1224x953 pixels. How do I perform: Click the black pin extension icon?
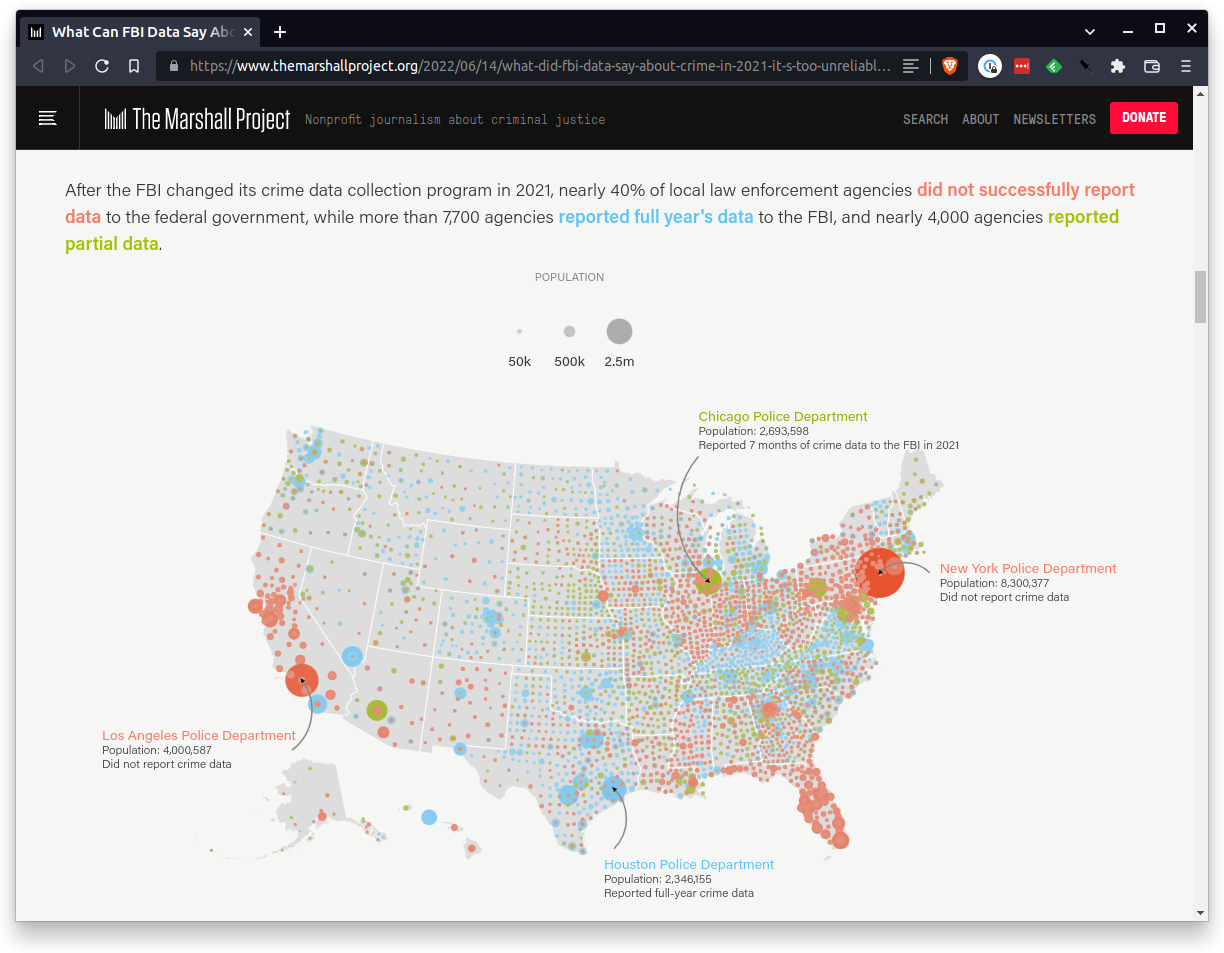[x=1086, y=66]
